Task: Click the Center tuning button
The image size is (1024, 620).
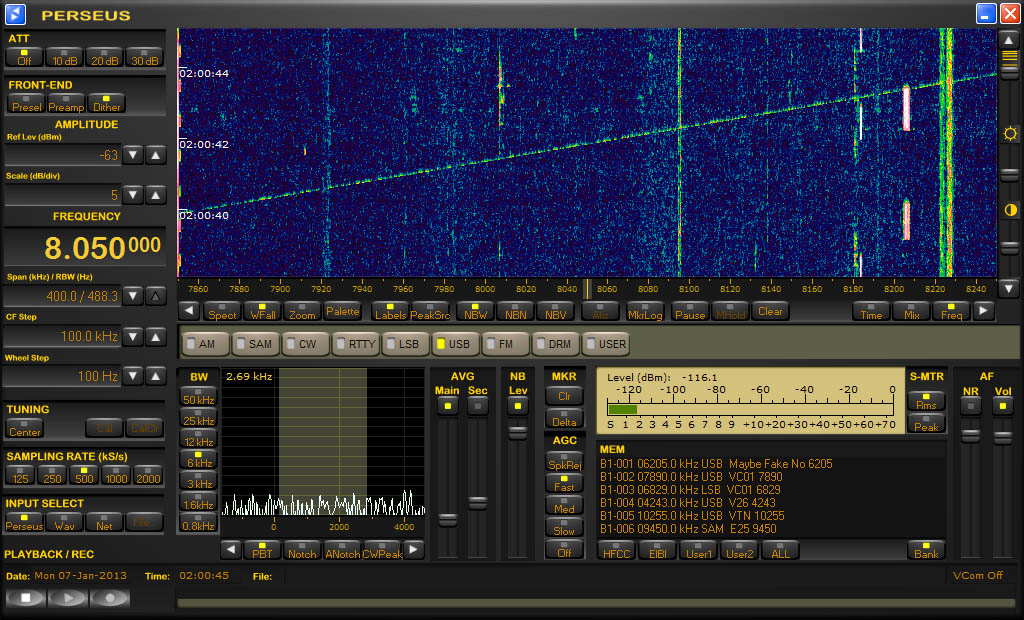Action: pyautogui.click(x=25, y=429)
